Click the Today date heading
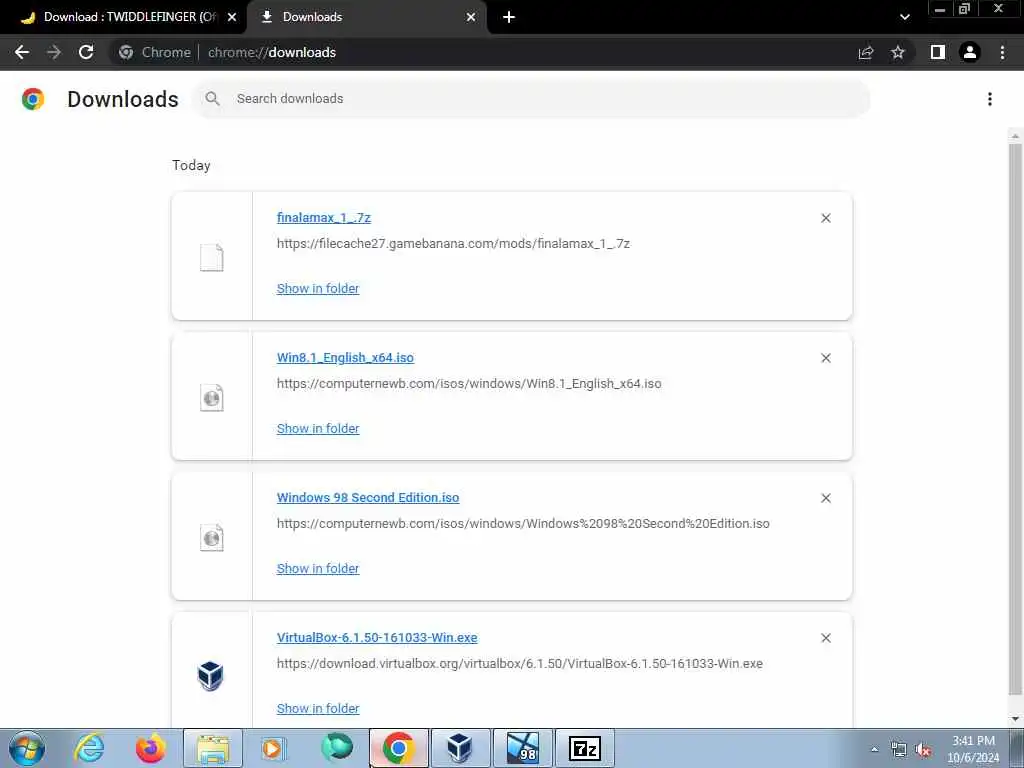The width and height of the screenshot is (1024, 768). 191,165
